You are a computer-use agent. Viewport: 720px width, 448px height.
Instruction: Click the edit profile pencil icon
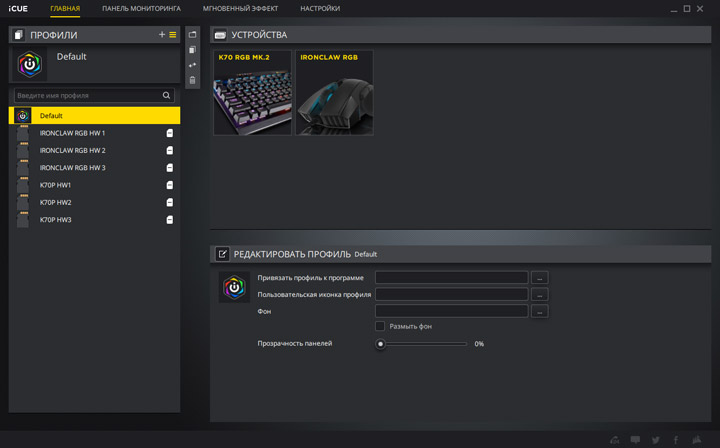tap(222, 254)
